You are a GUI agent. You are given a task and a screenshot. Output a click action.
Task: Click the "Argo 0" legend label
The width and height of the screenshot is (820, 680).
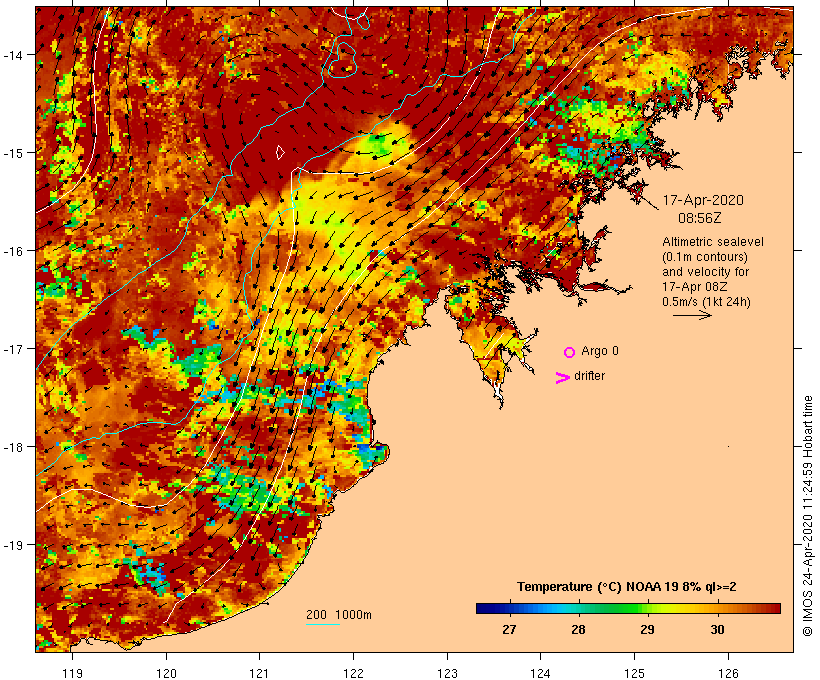[600, 351]
